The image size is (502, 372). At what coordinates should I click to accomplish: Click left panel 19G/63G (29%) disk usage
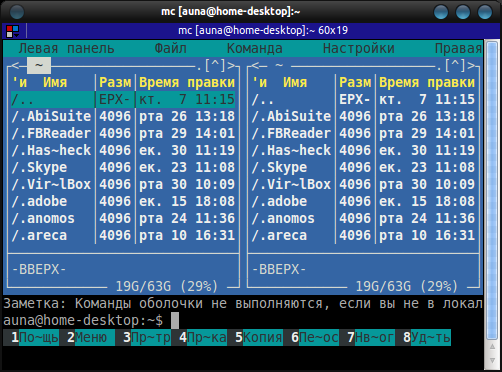tap(167, 286)
